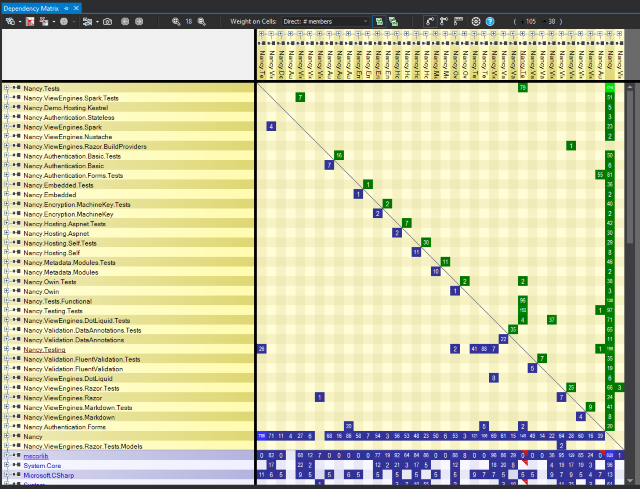Toggle the first green matrix mode button

pos(379,21)
